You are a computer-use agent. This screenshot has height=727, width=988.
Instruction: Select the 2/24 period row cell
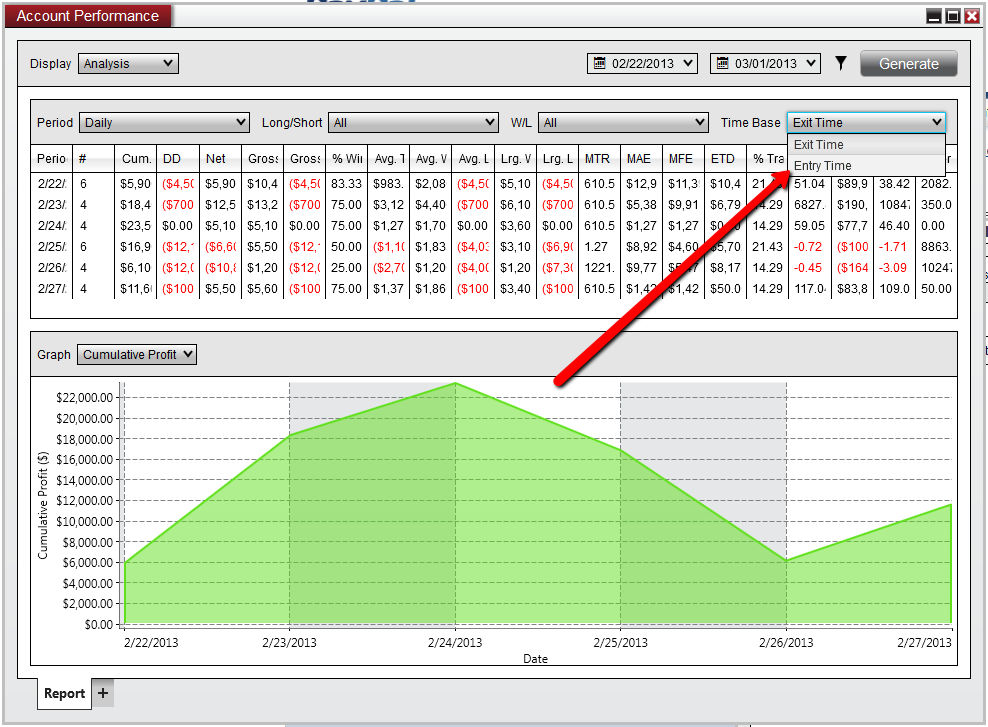[52, 226]
